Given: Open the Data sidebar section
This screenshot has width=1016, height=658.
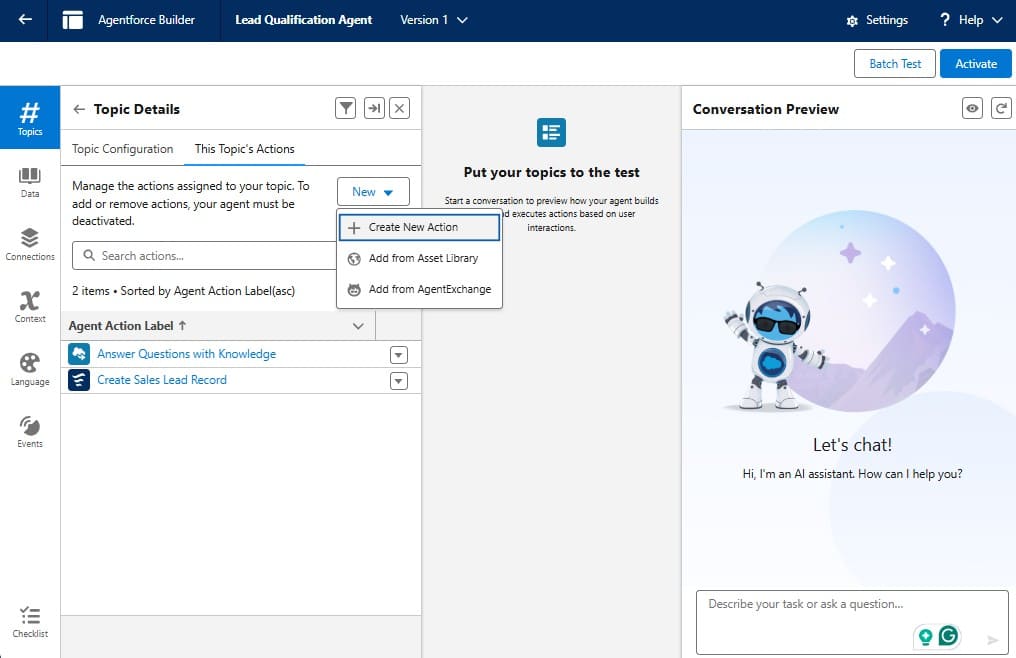Looking at the screenshot, I should pyautogui.click(x=30, y=182).
